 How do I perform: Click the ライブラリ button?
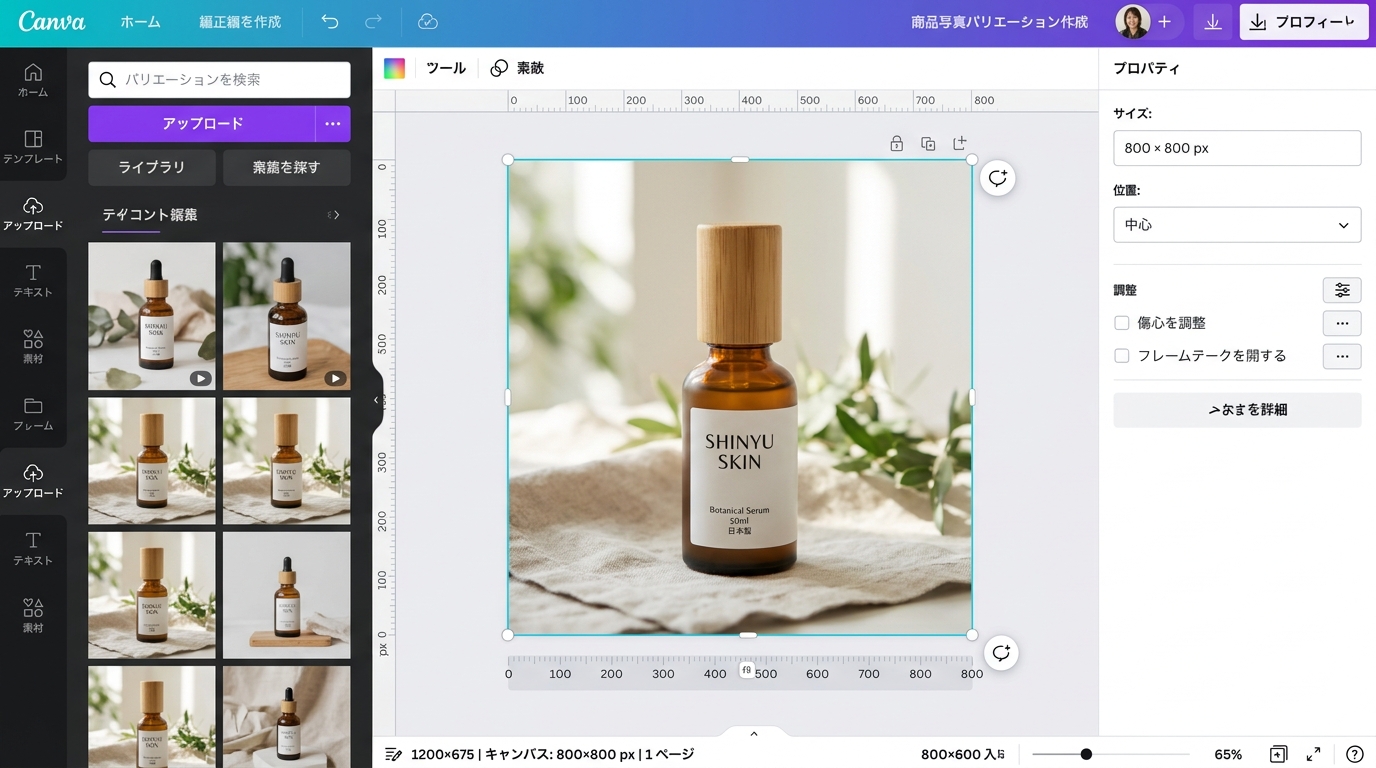pos(152,168)
